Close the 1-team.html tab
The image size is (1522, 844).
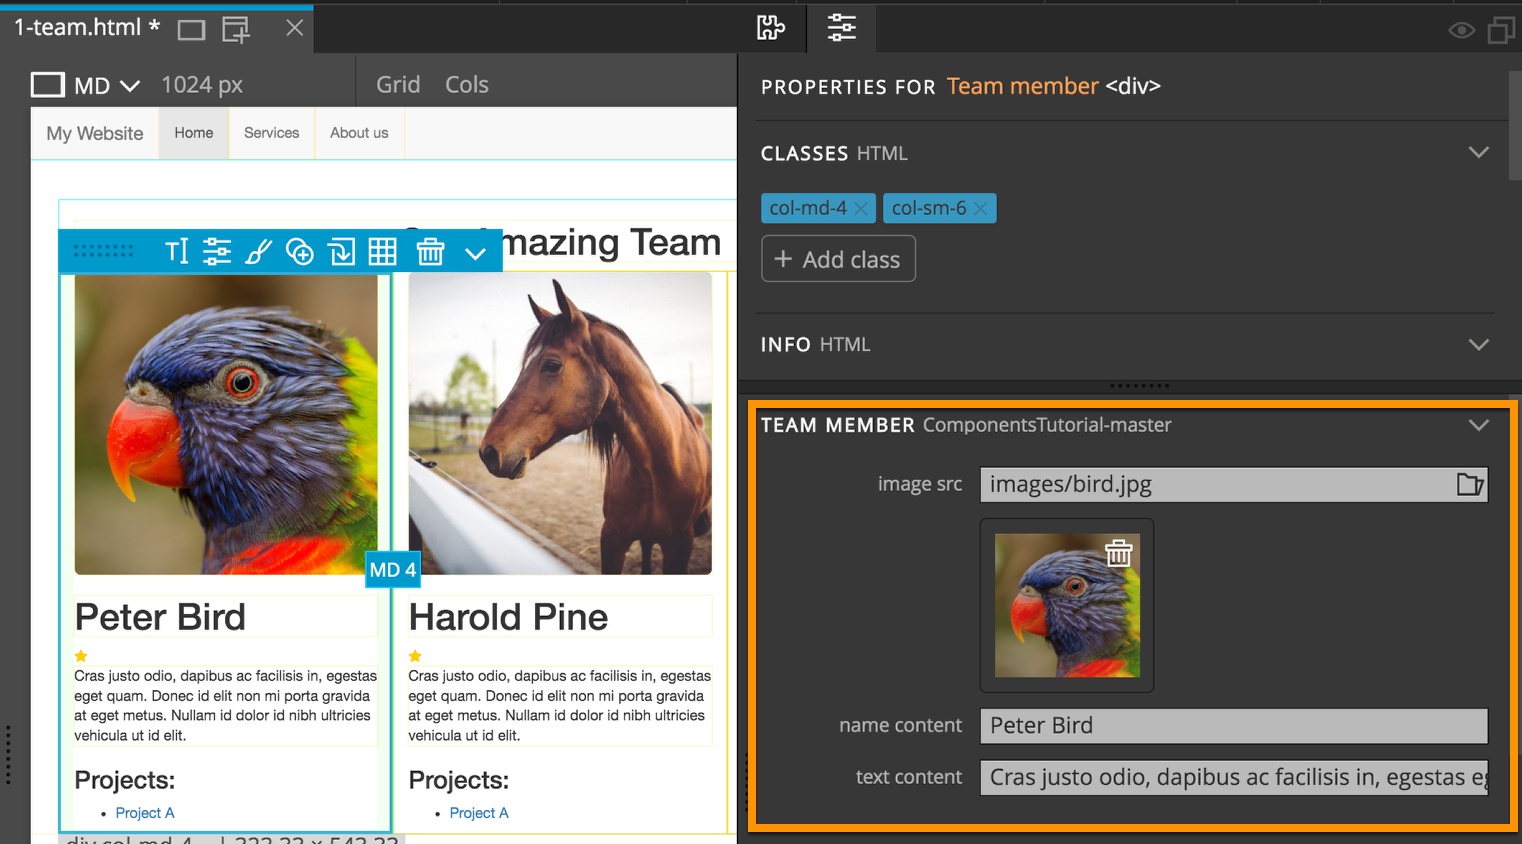294,28
